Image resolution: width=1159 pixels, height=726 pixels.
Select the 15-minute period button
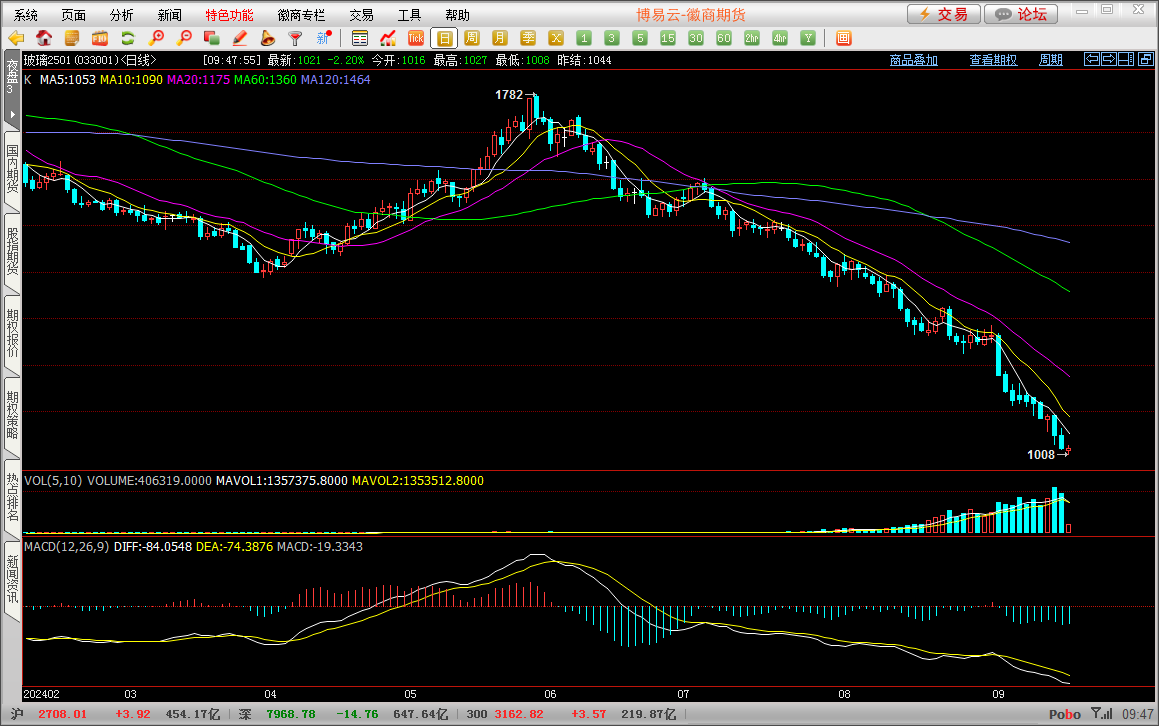click(668, 38)
